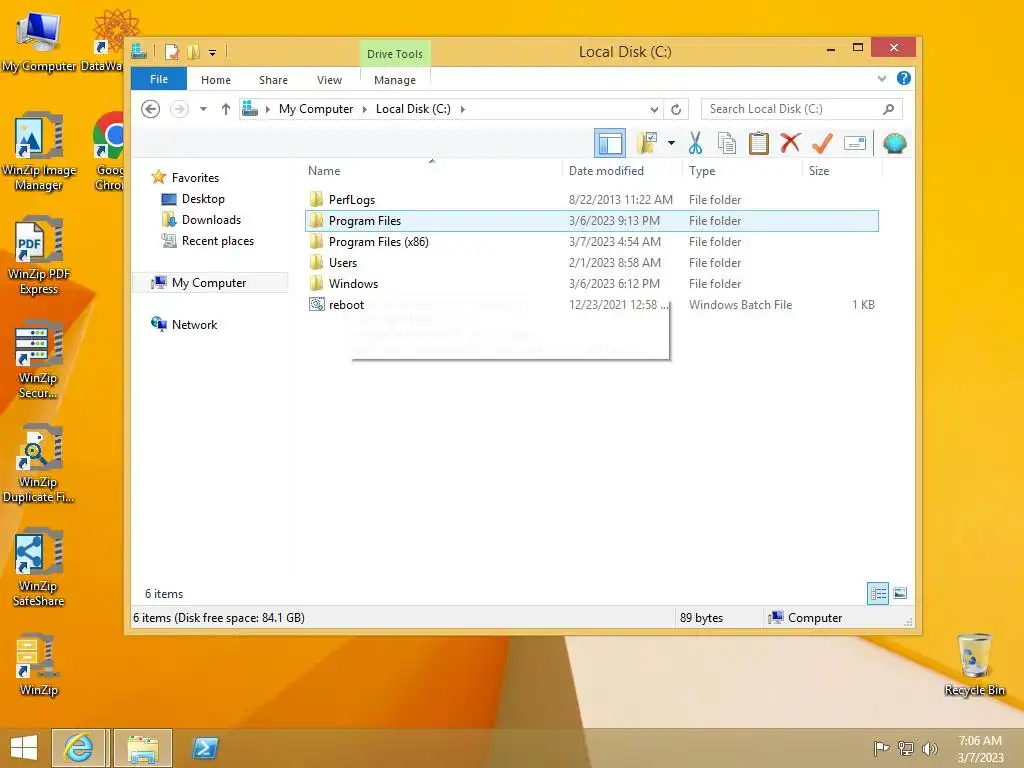Click the quick access New Folder icon
This screenshot has height=768, width=1024.
pos(193,52)
